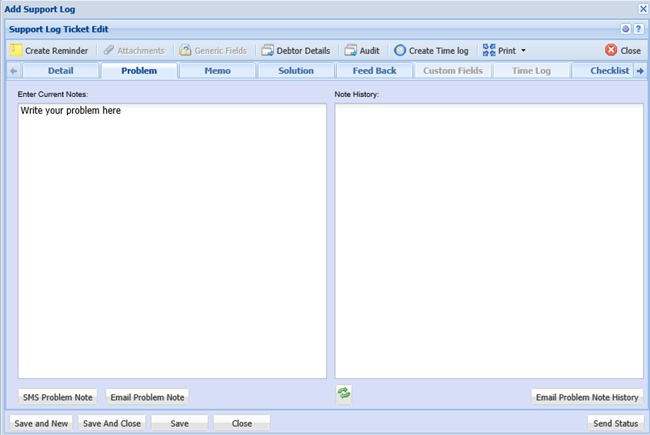The image size is (650, 435).
Task: Click the red Close icon in toolbar
Action: tap(611, 50)
